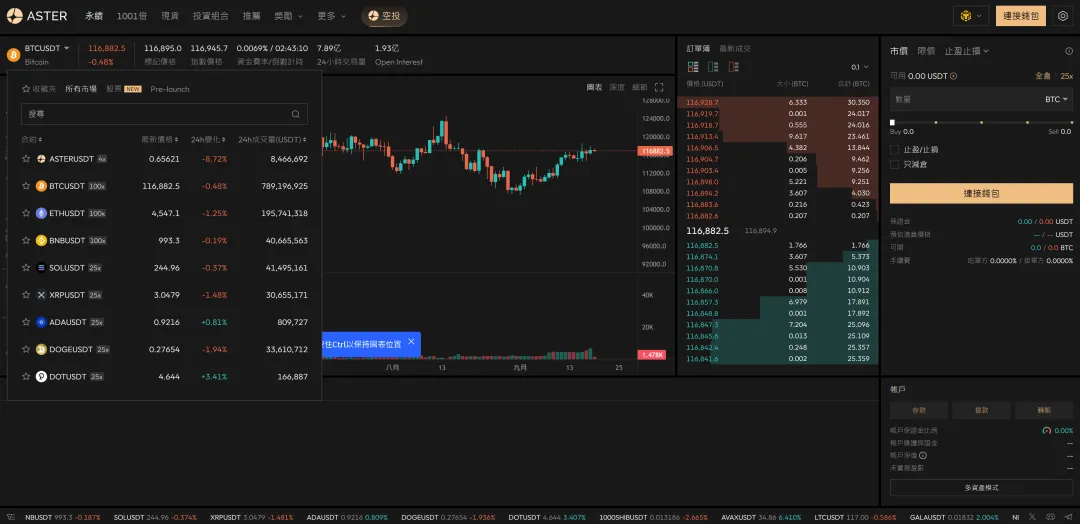Star the BNBUSDT contract row
The image size is (1080, 524).
pyautogui.click(x=26, y=240)
